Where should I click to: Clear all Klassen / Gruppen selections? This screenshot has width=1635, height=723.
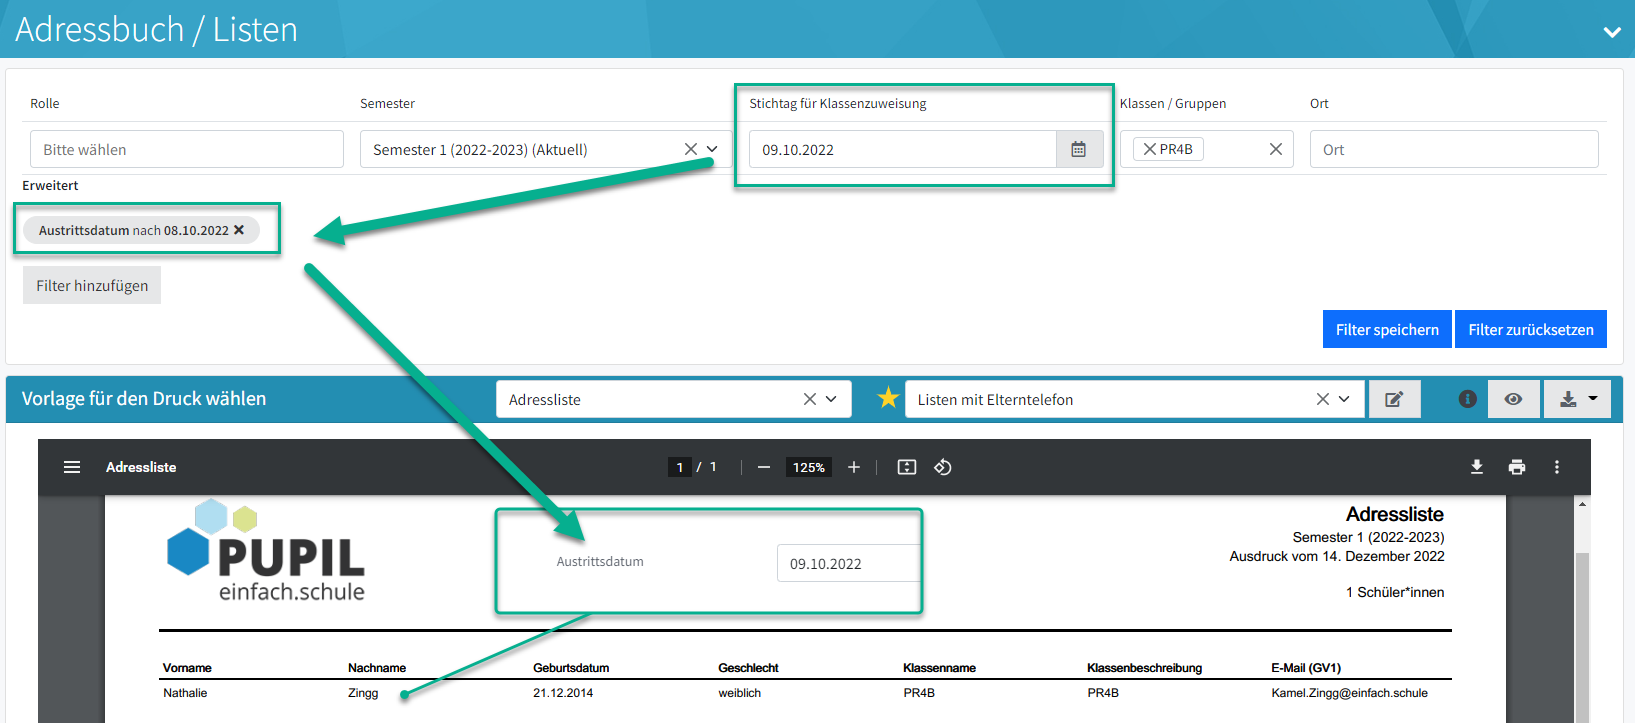click(1276, 149)
